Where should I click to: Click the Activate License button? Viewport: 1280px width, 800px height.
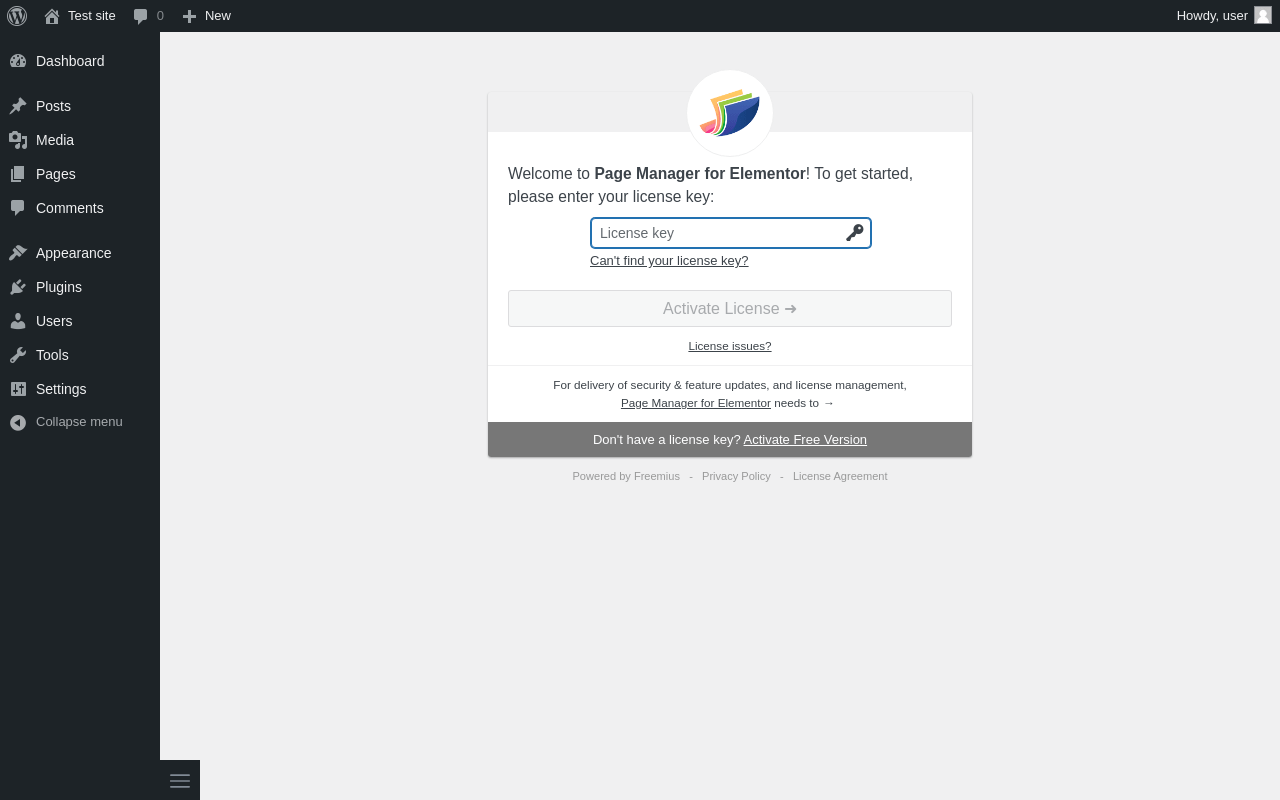tap(730, 308)
